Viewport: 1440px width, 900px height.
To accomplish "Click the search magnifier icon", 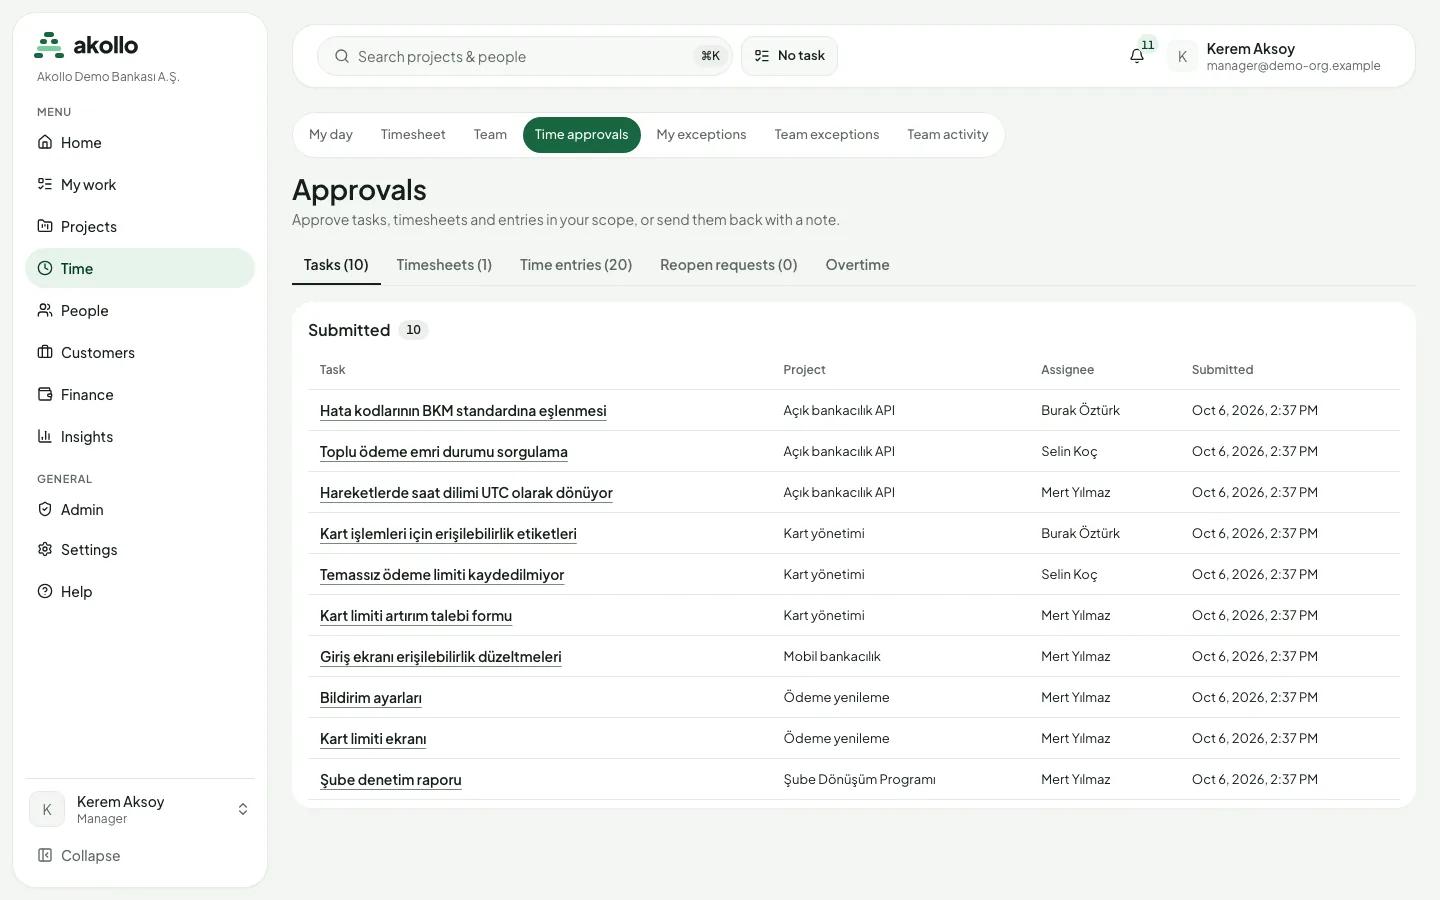I will [342, 56].
